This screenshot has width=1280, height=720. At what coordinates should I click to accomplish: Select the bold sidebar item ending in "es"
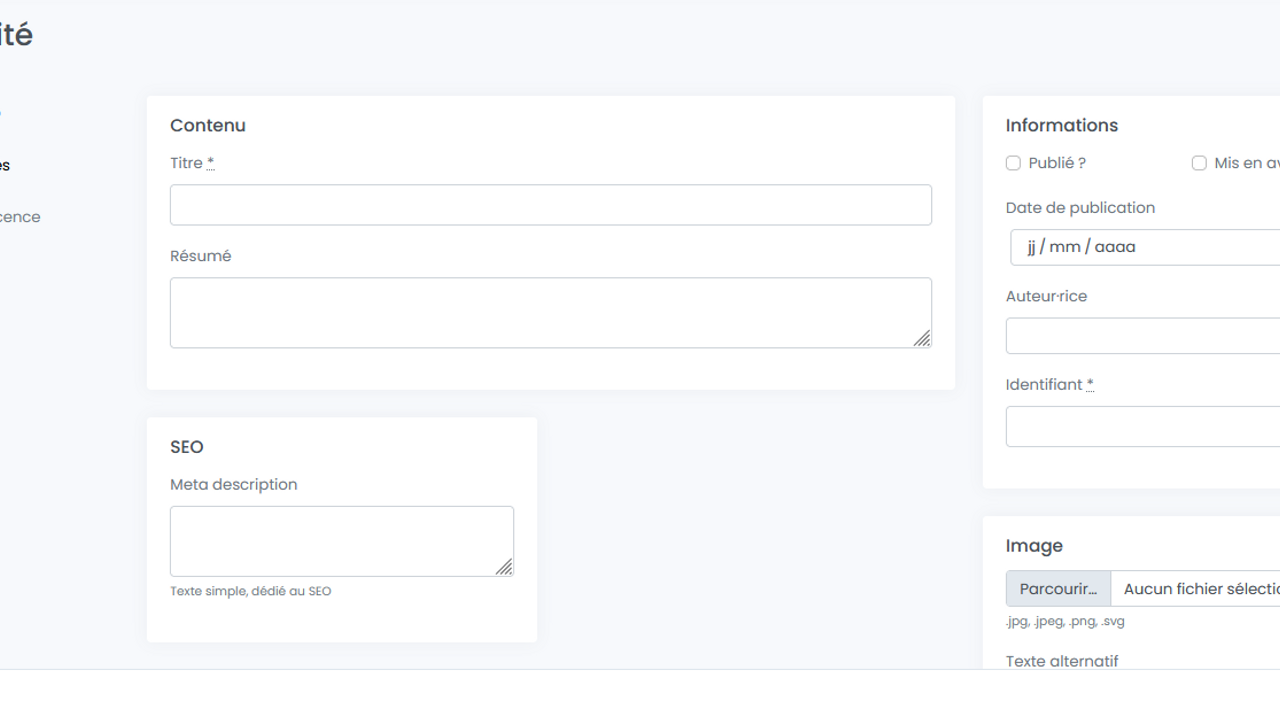pos(5,165)
